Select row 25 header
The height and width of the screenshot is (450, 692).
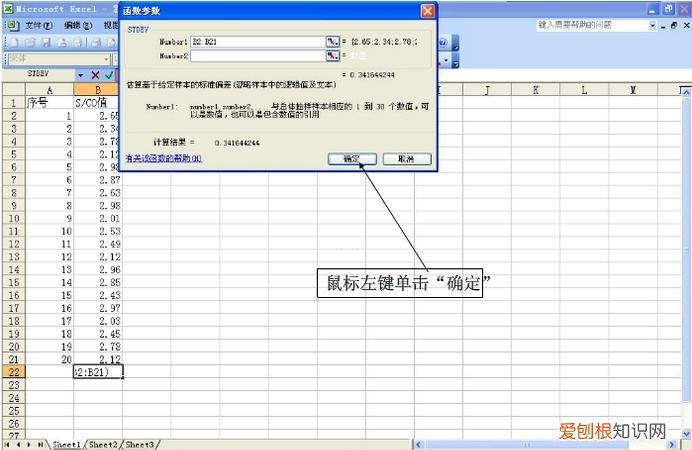pyautogui.click(x=14, y=411)
